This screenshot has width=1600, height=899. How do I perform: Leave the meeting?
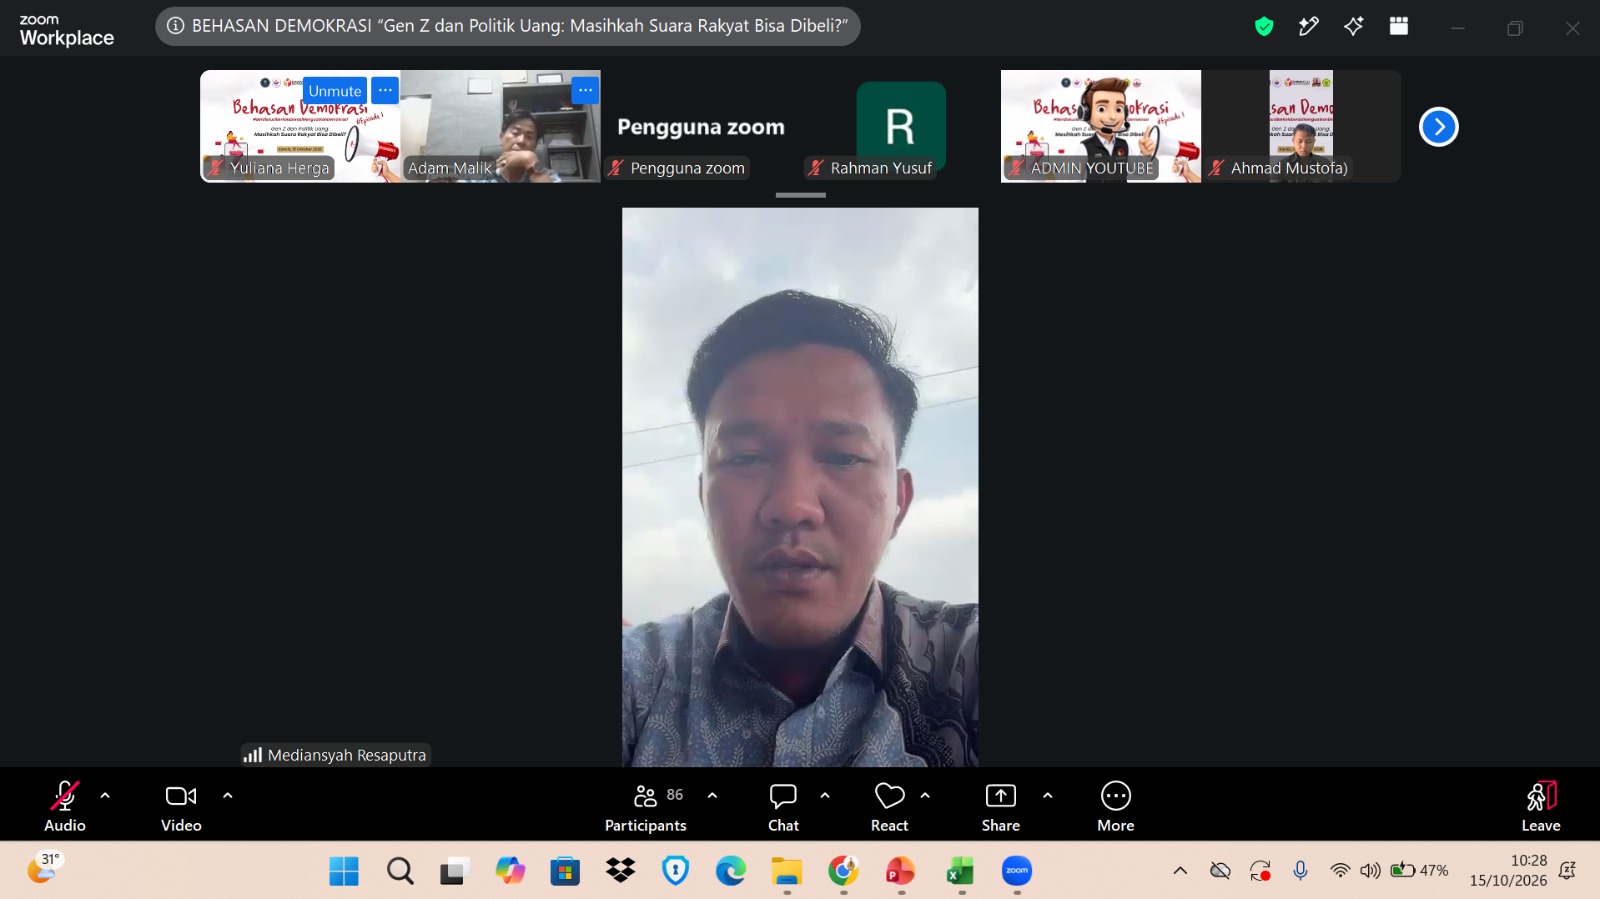click(x=1541, y=806)
